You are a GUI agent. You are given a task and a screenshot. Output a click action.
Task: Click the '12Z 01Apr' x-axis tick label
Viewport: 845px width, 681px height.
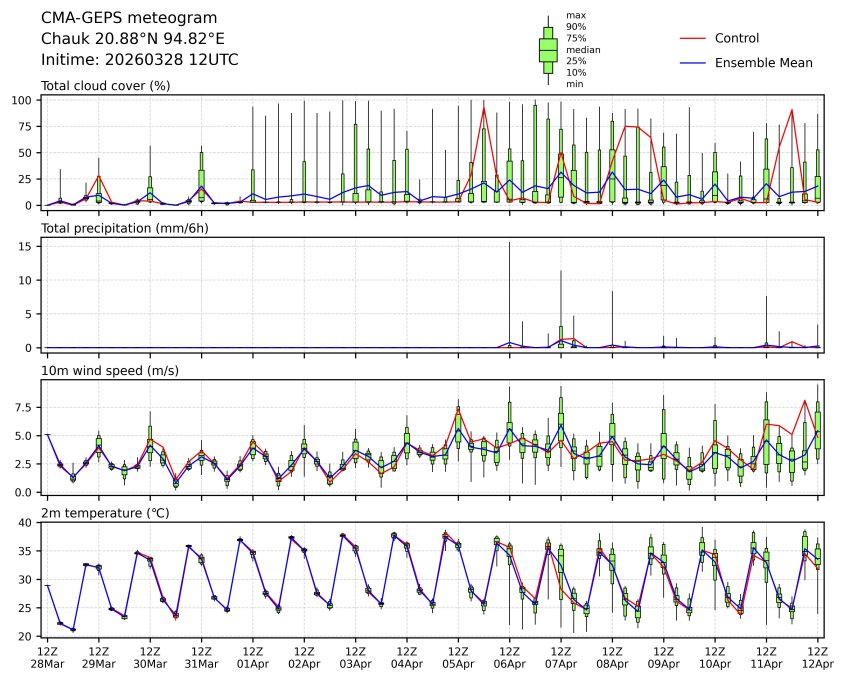[252, 657]
